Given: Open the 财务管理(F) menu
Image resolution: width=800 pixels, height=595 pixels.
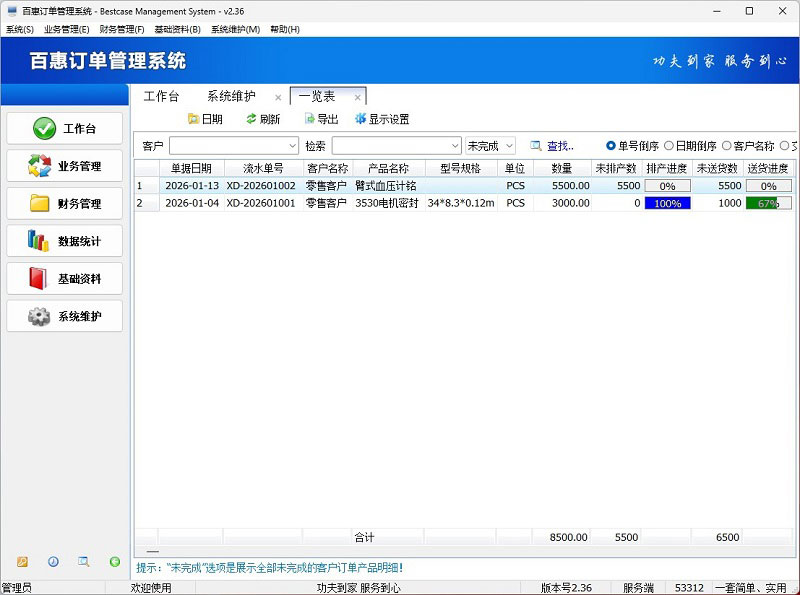Looking at the screenshot, I should tap(121, 29).
